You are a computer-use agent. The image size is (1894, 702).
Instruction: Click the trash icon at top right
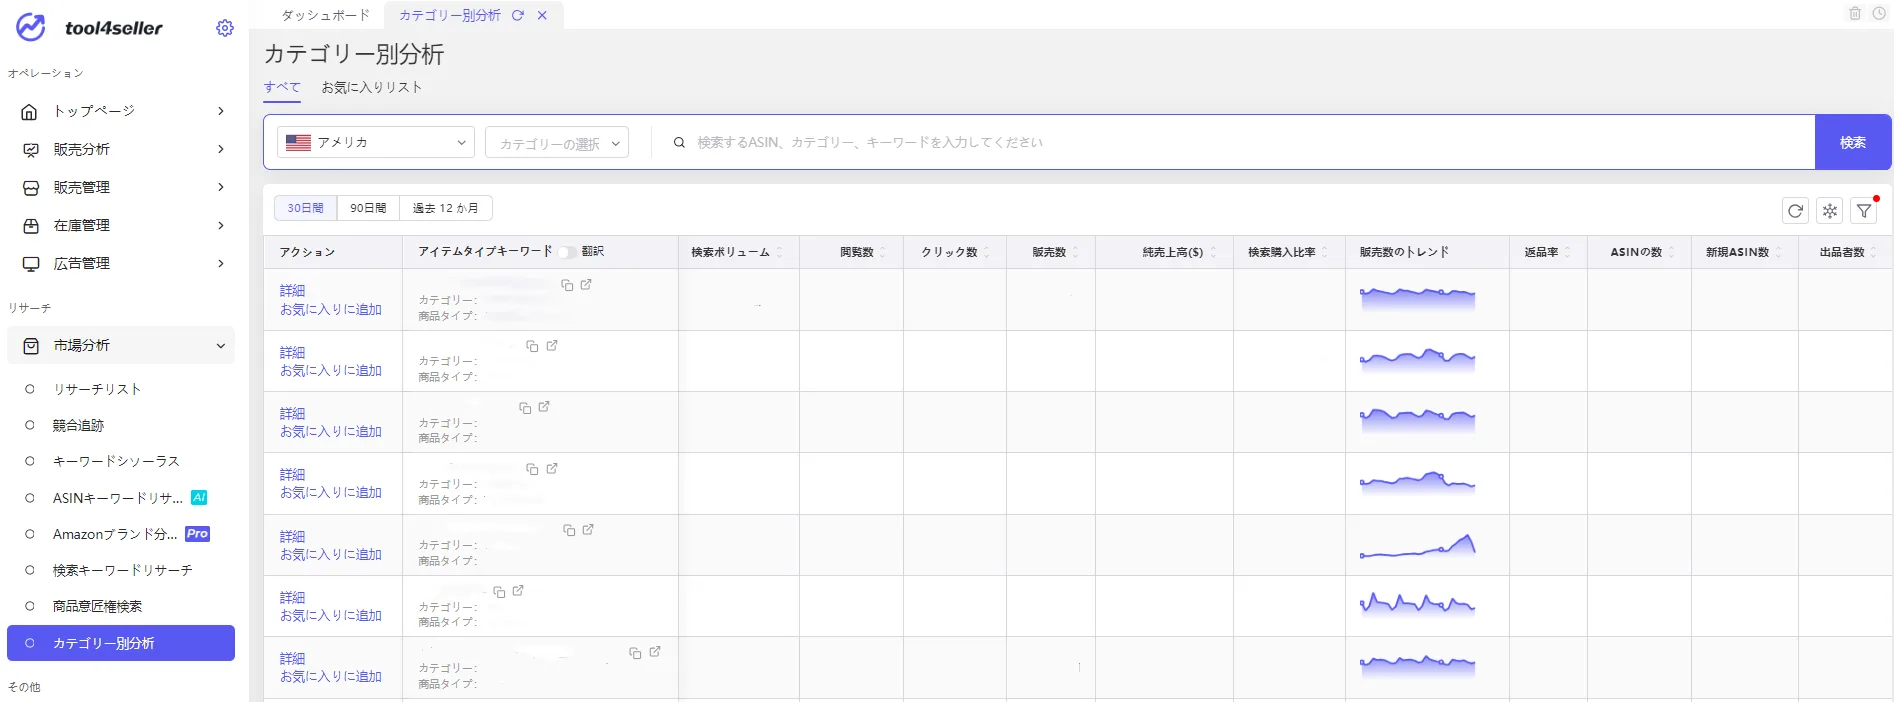click(1855, 13)
